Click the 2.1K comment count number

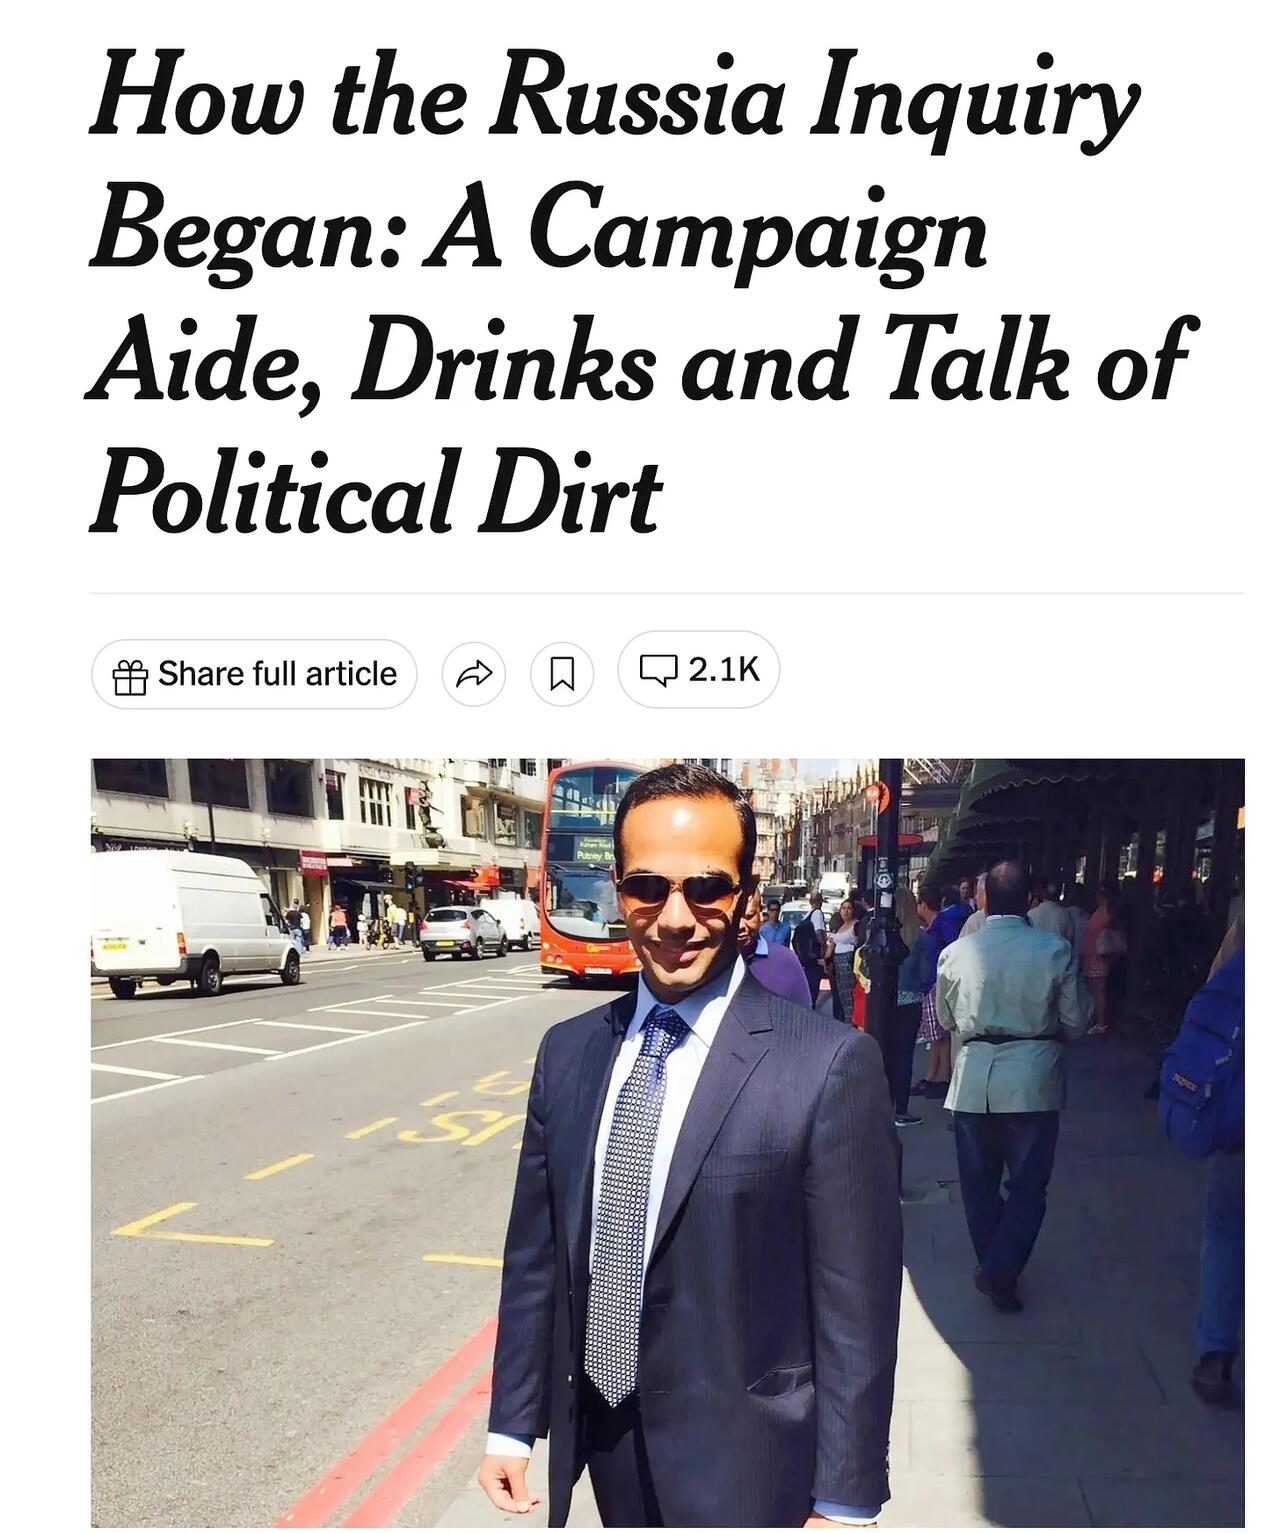[x=724, y=669]
